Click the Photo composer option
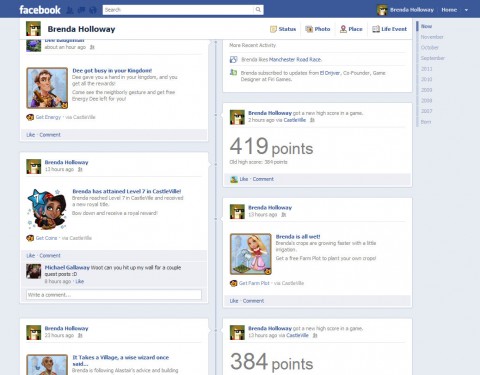 tap(318, 29)
